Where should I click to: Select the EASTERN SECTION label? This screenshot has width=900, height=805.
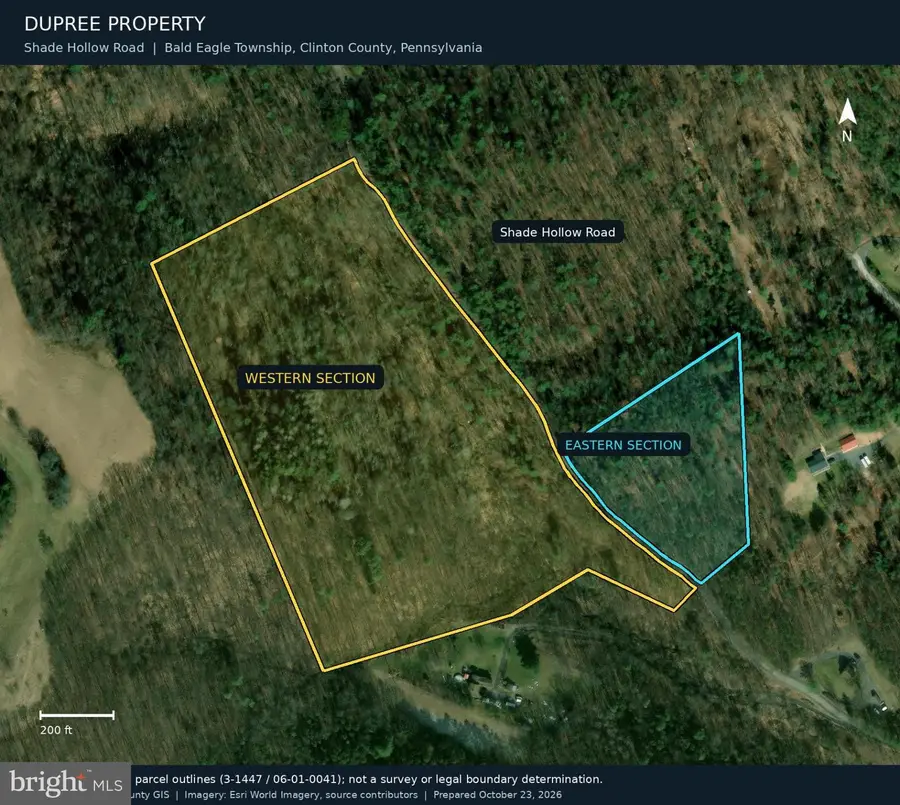[x=623, y=445]
